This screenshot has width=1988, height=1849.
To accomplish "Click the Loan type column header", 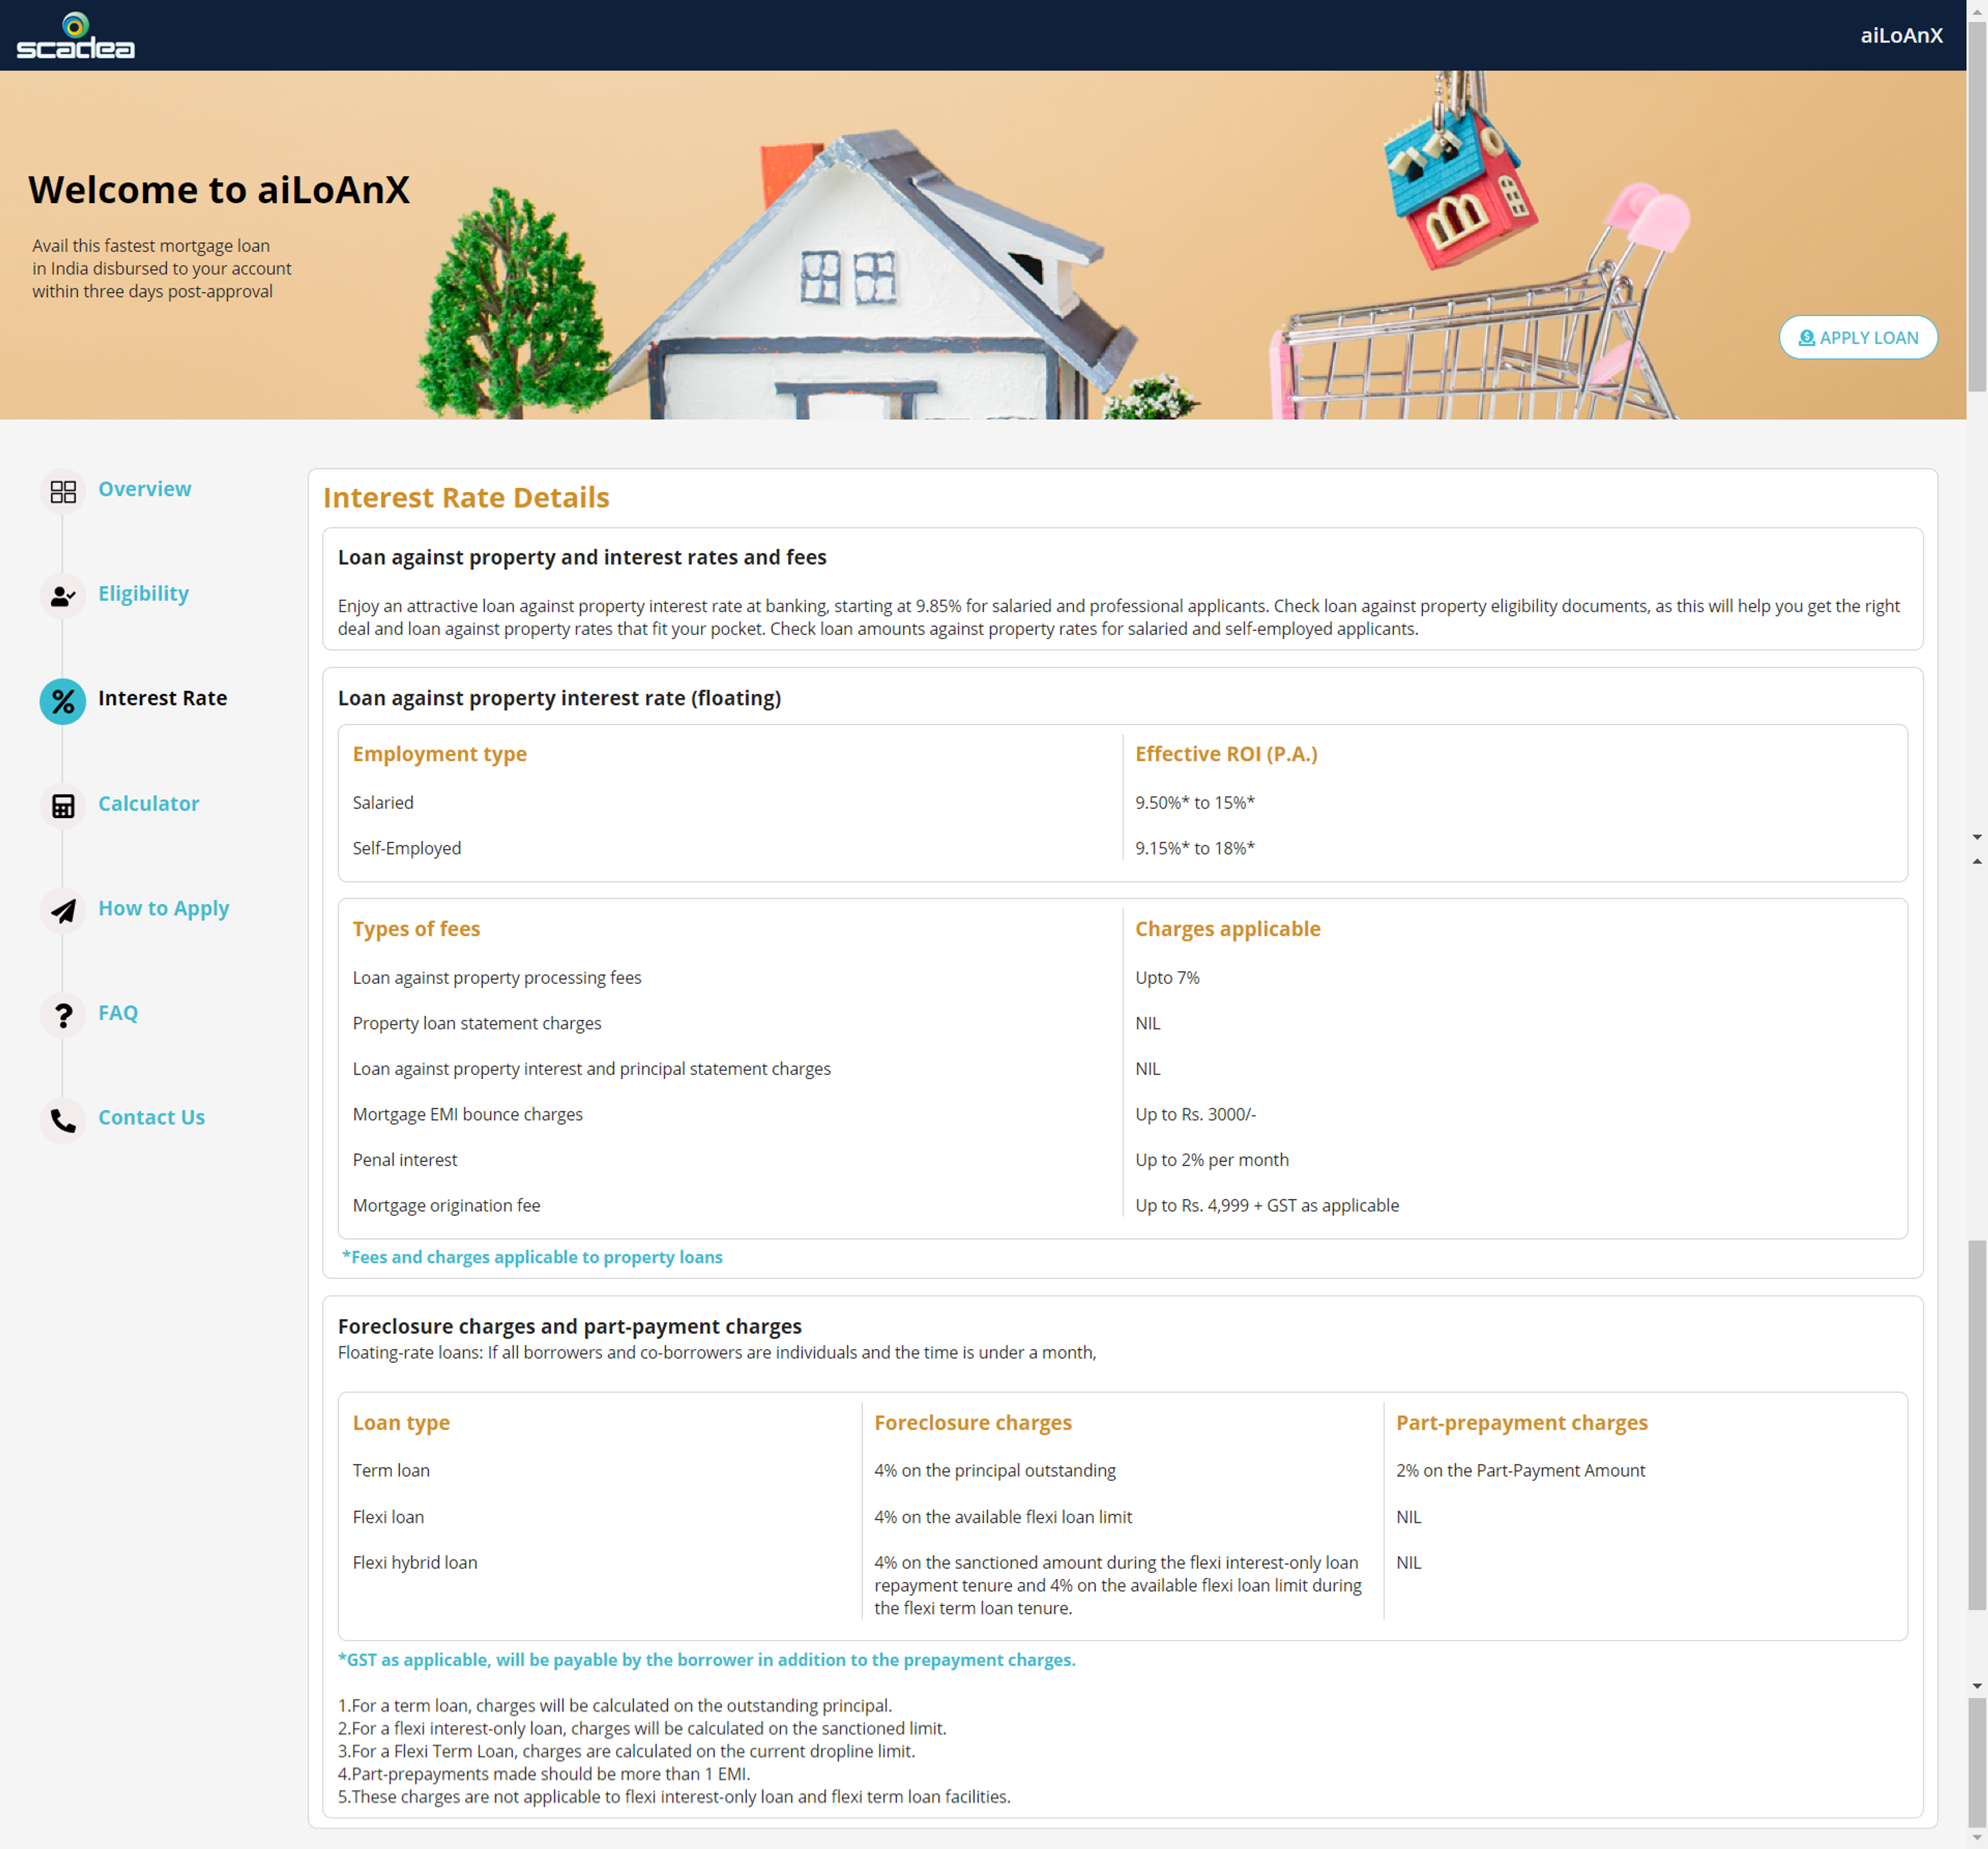I will [401, 1422].
